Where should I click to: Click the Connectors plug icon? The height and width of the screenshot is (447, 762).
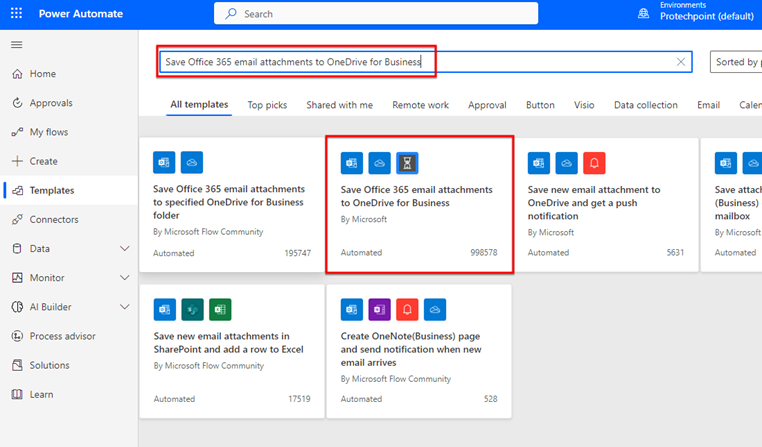point(17,220)
